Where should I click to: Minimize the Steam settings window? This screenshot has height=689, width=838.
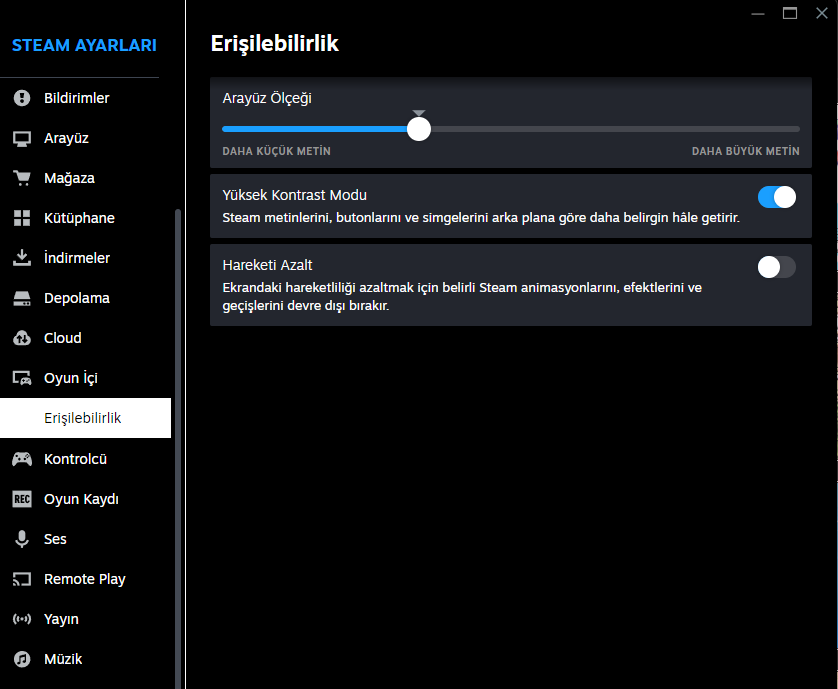[758, 13]
